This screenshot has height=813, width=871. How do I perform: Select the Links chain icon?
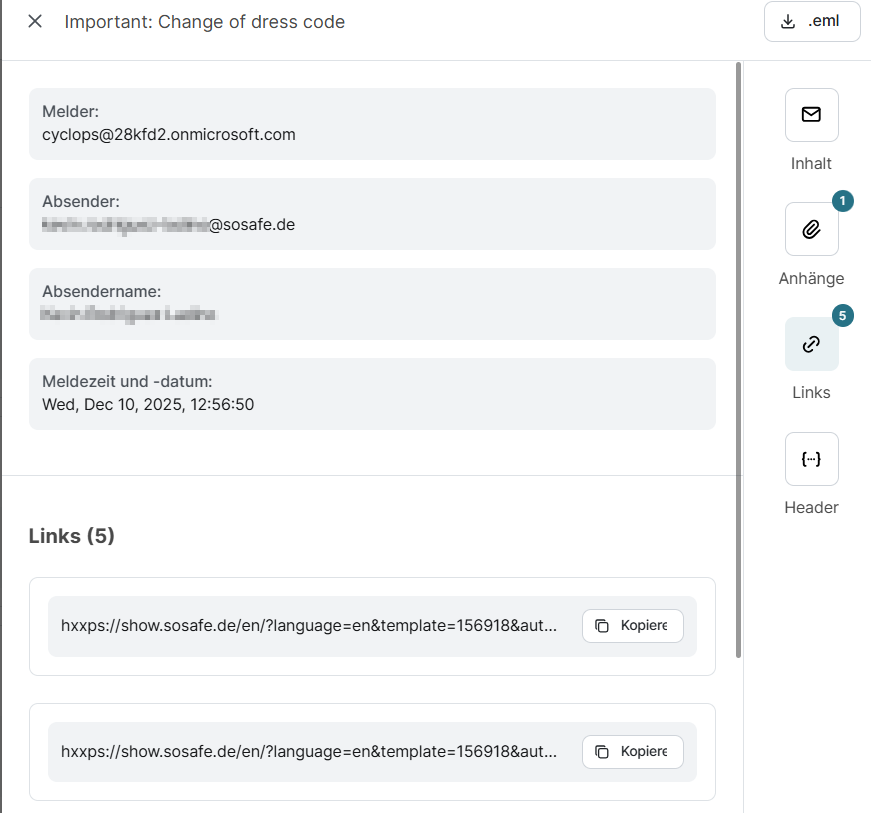point(811,344)
